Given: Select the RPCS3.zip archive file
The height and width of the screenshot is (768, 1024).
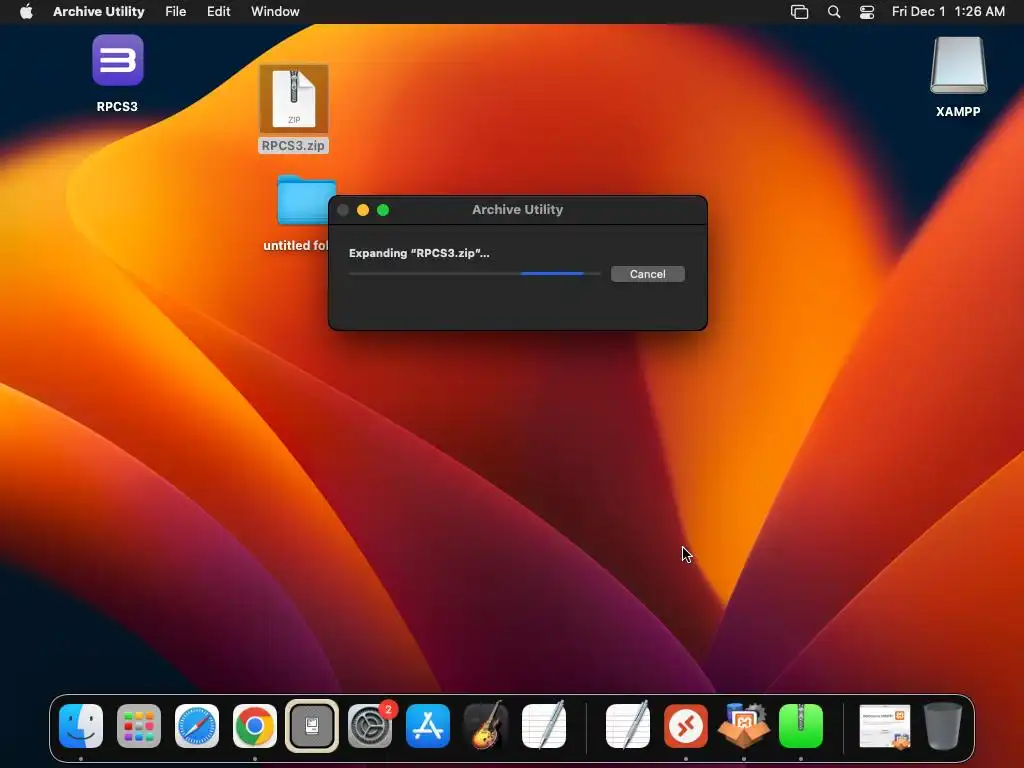Looking at the screenshot, I should 294,99.
